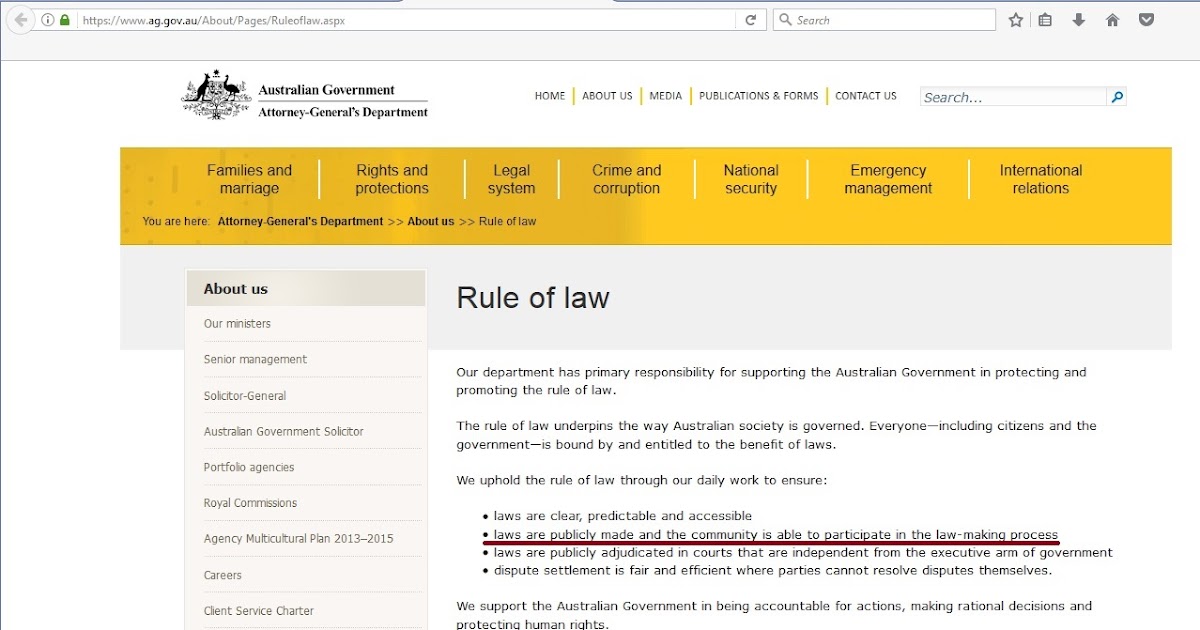Save the page to Pocket
Image resolution: width=1200 pixels, height=630 pixels.
tap(1145, 19)
